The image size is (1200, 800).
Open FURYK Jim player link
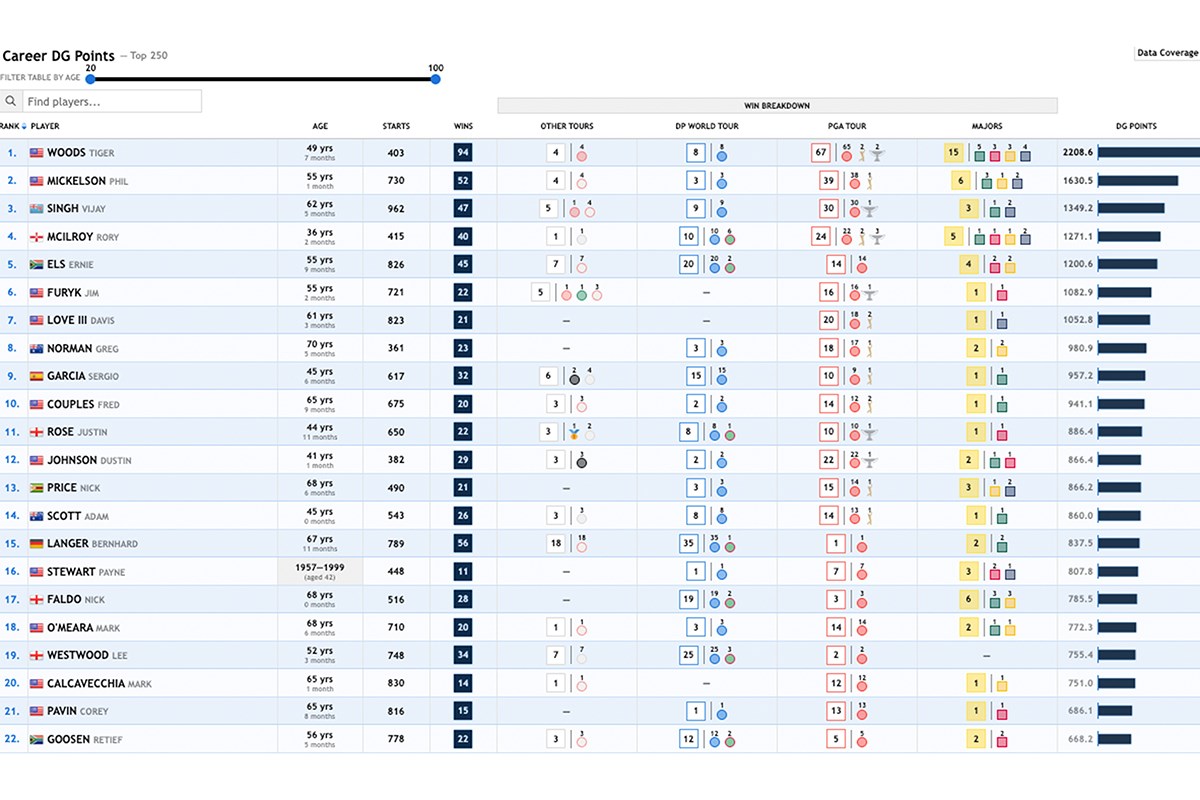click(x=73, y=293)
